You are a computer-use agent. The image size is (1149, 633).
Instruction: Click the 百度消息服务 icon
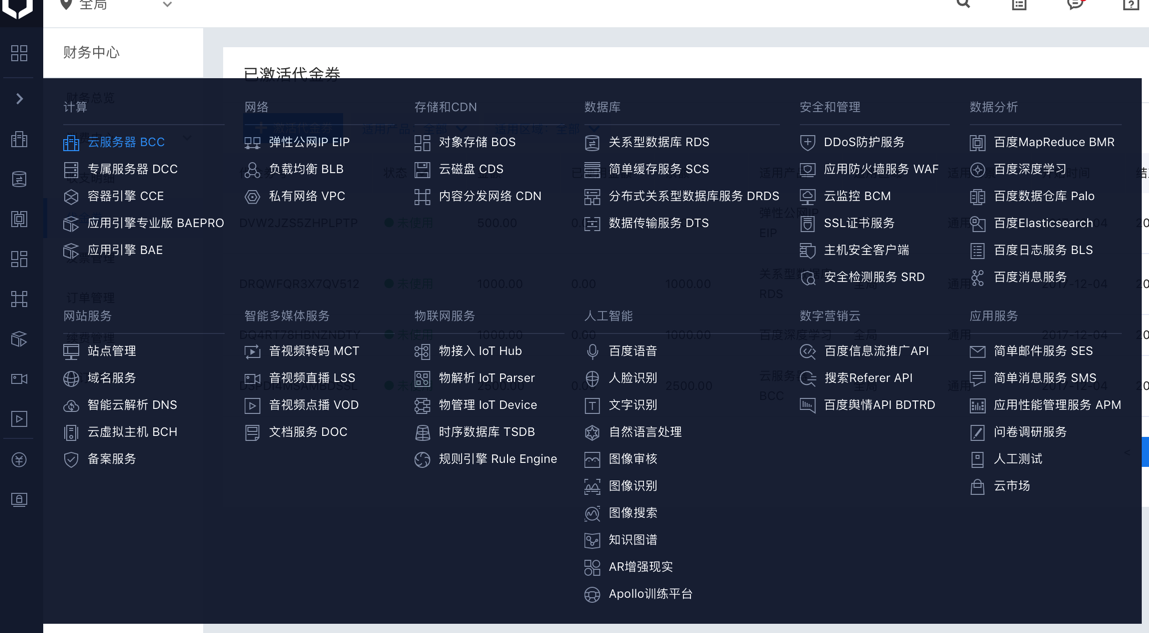point(978,278)
